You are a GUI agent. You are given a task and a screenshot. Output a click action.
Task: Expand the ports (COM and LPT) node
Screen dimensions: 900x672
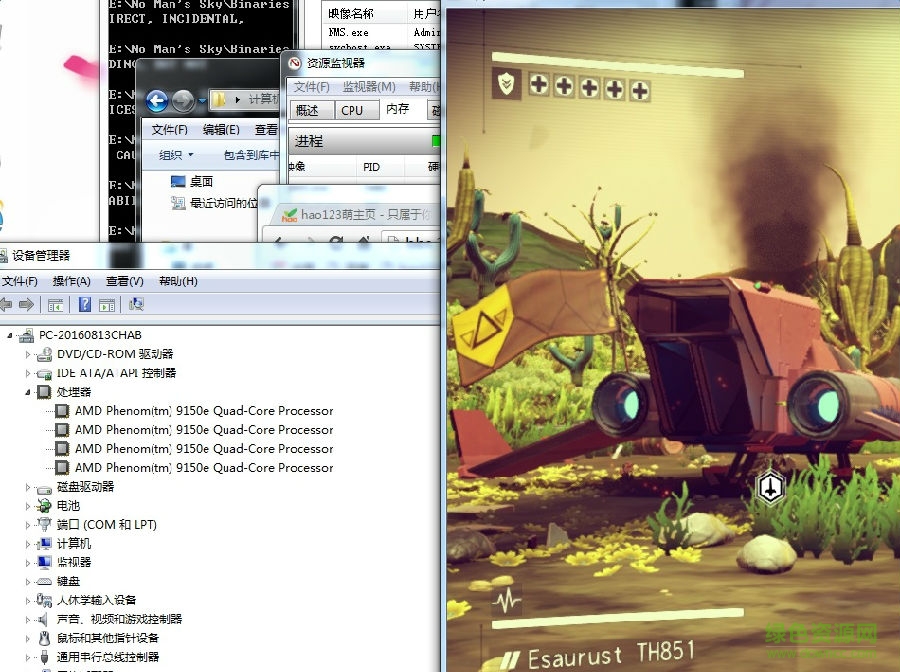click(28, 525)
